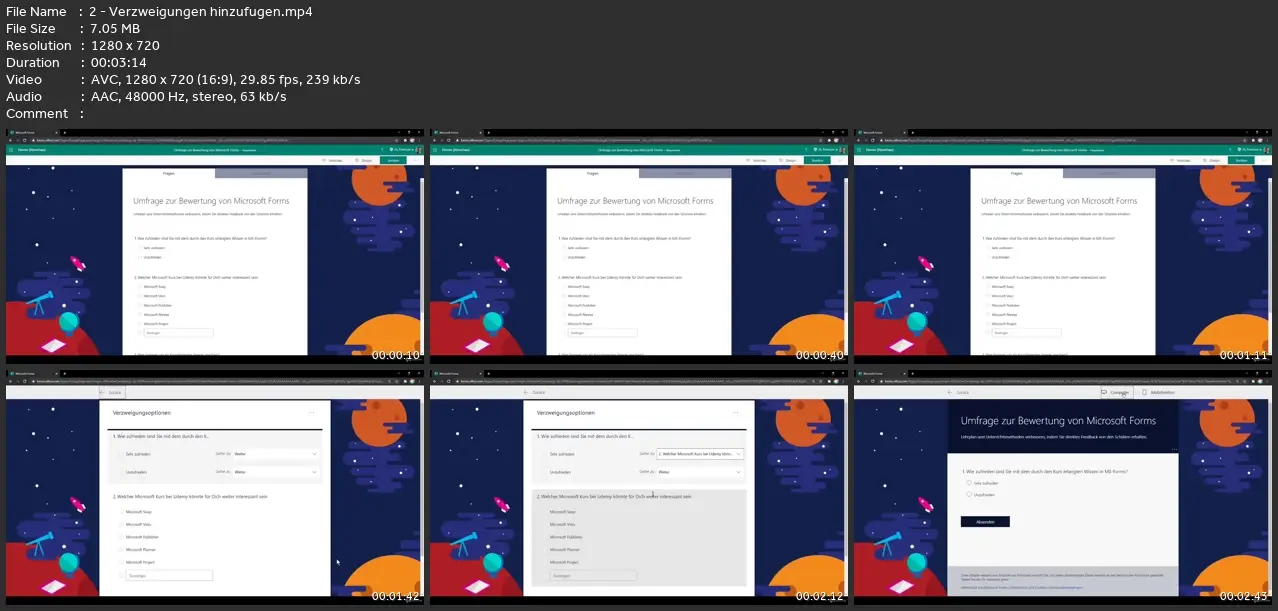Select Unzufrieden radio in 00:00:10 frame
This screenshot has width=1278, height=611.
click(140, 257)
